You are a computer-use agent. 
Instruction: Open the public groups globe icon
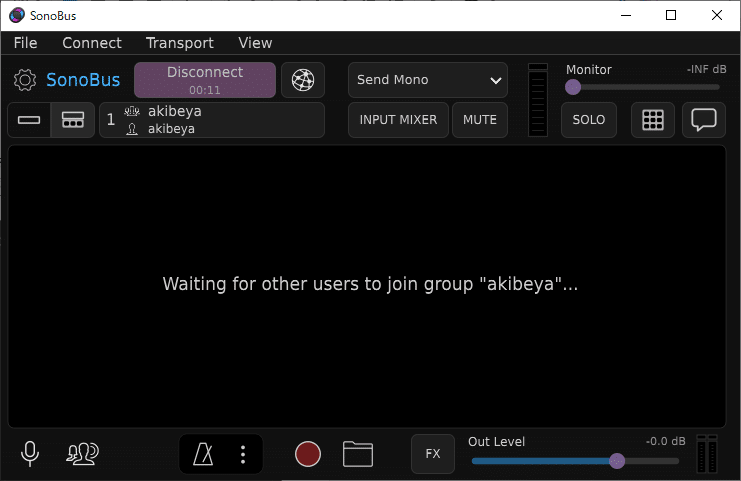click(x=303, y=80)
